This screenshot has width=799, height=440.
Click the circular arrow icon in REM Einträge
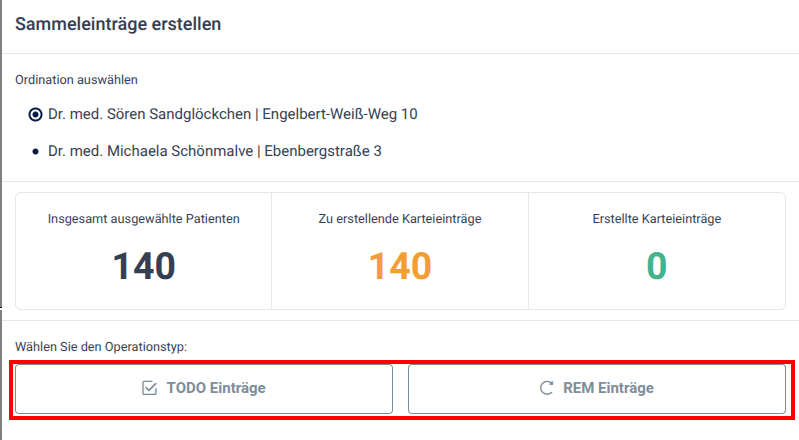(x=546, y=388)
